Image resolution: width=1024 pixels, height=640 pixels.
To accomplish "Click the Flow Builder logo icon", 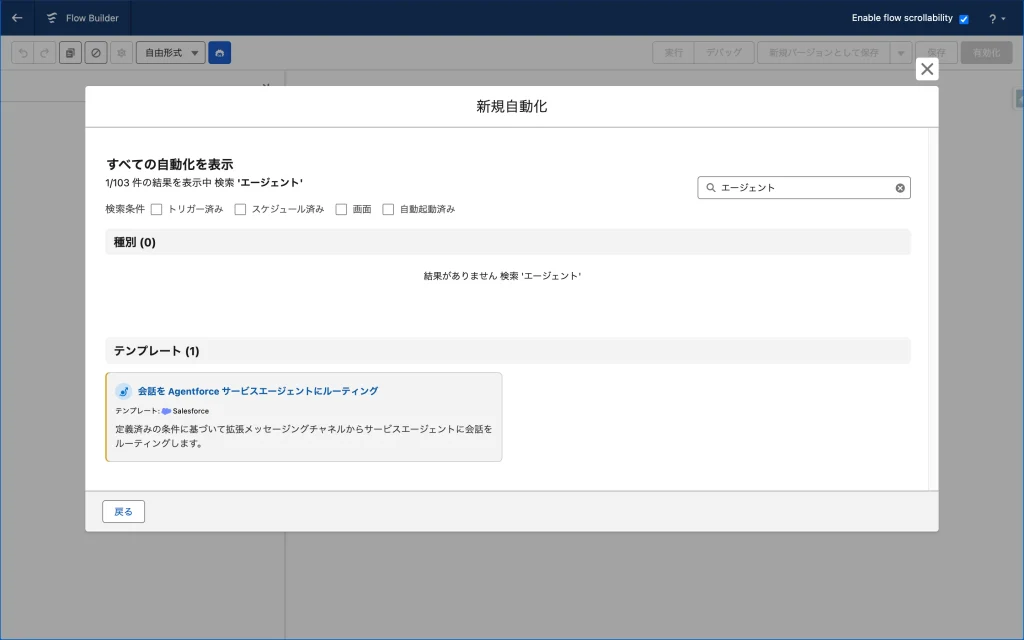I will click(52, 18).
